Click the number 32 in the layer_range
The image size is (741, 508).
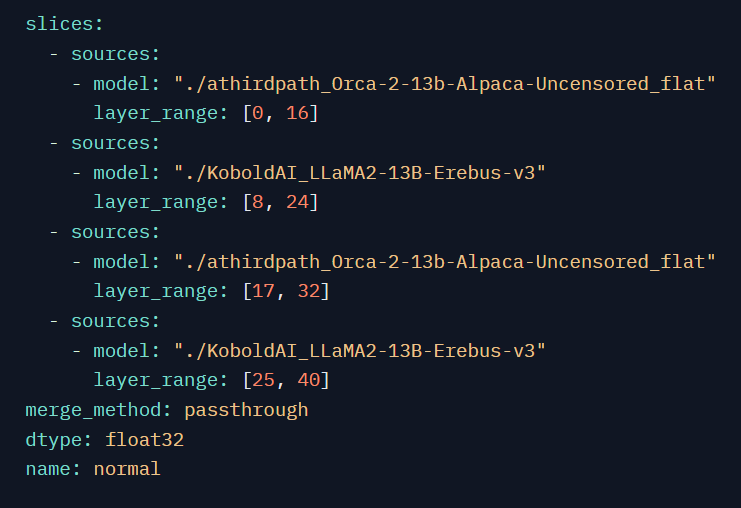pos(309,291)
